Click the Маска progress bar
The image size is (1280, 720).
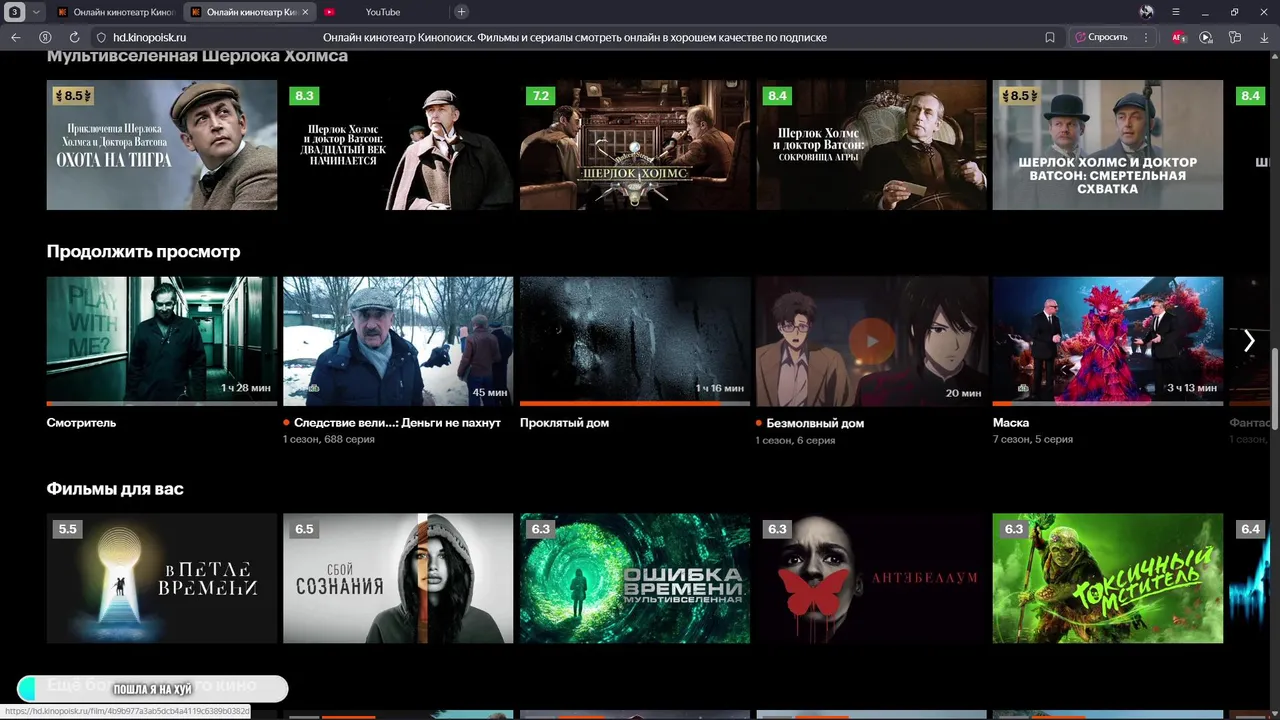[x=1108, y=404]
